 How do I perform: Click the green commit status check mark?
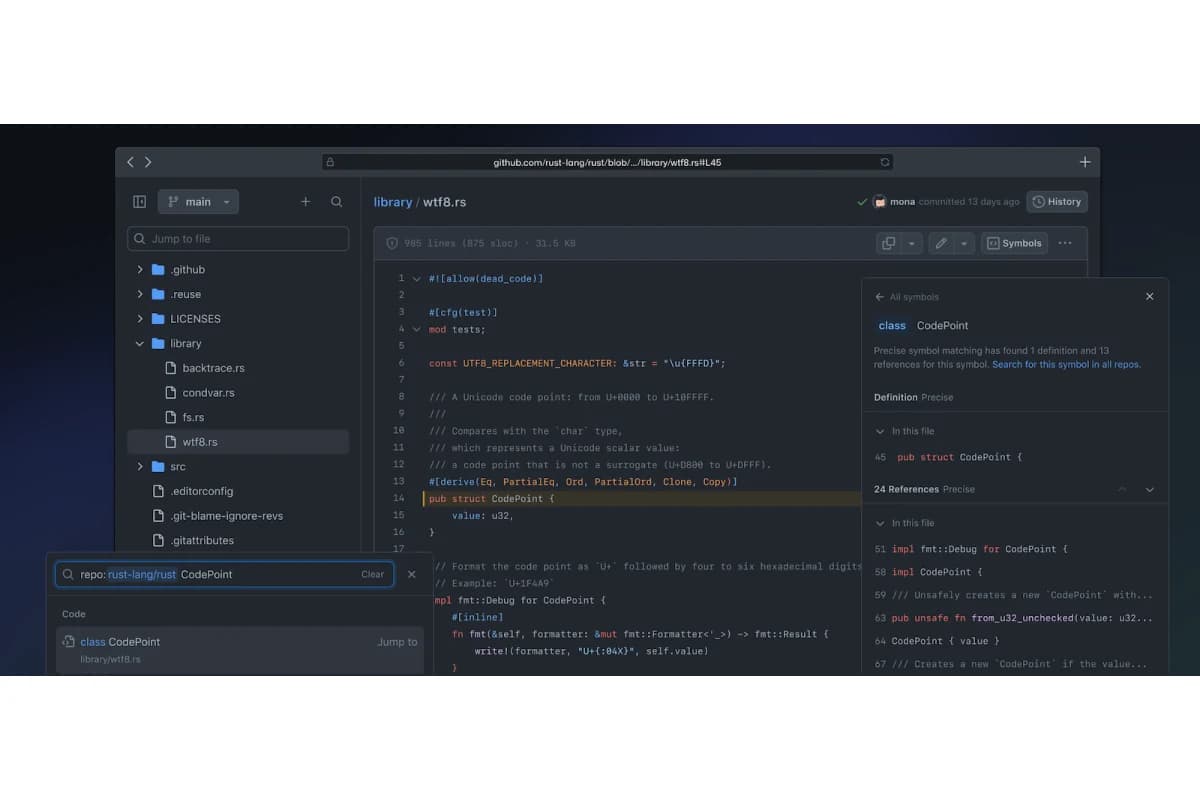click(862, 202)
